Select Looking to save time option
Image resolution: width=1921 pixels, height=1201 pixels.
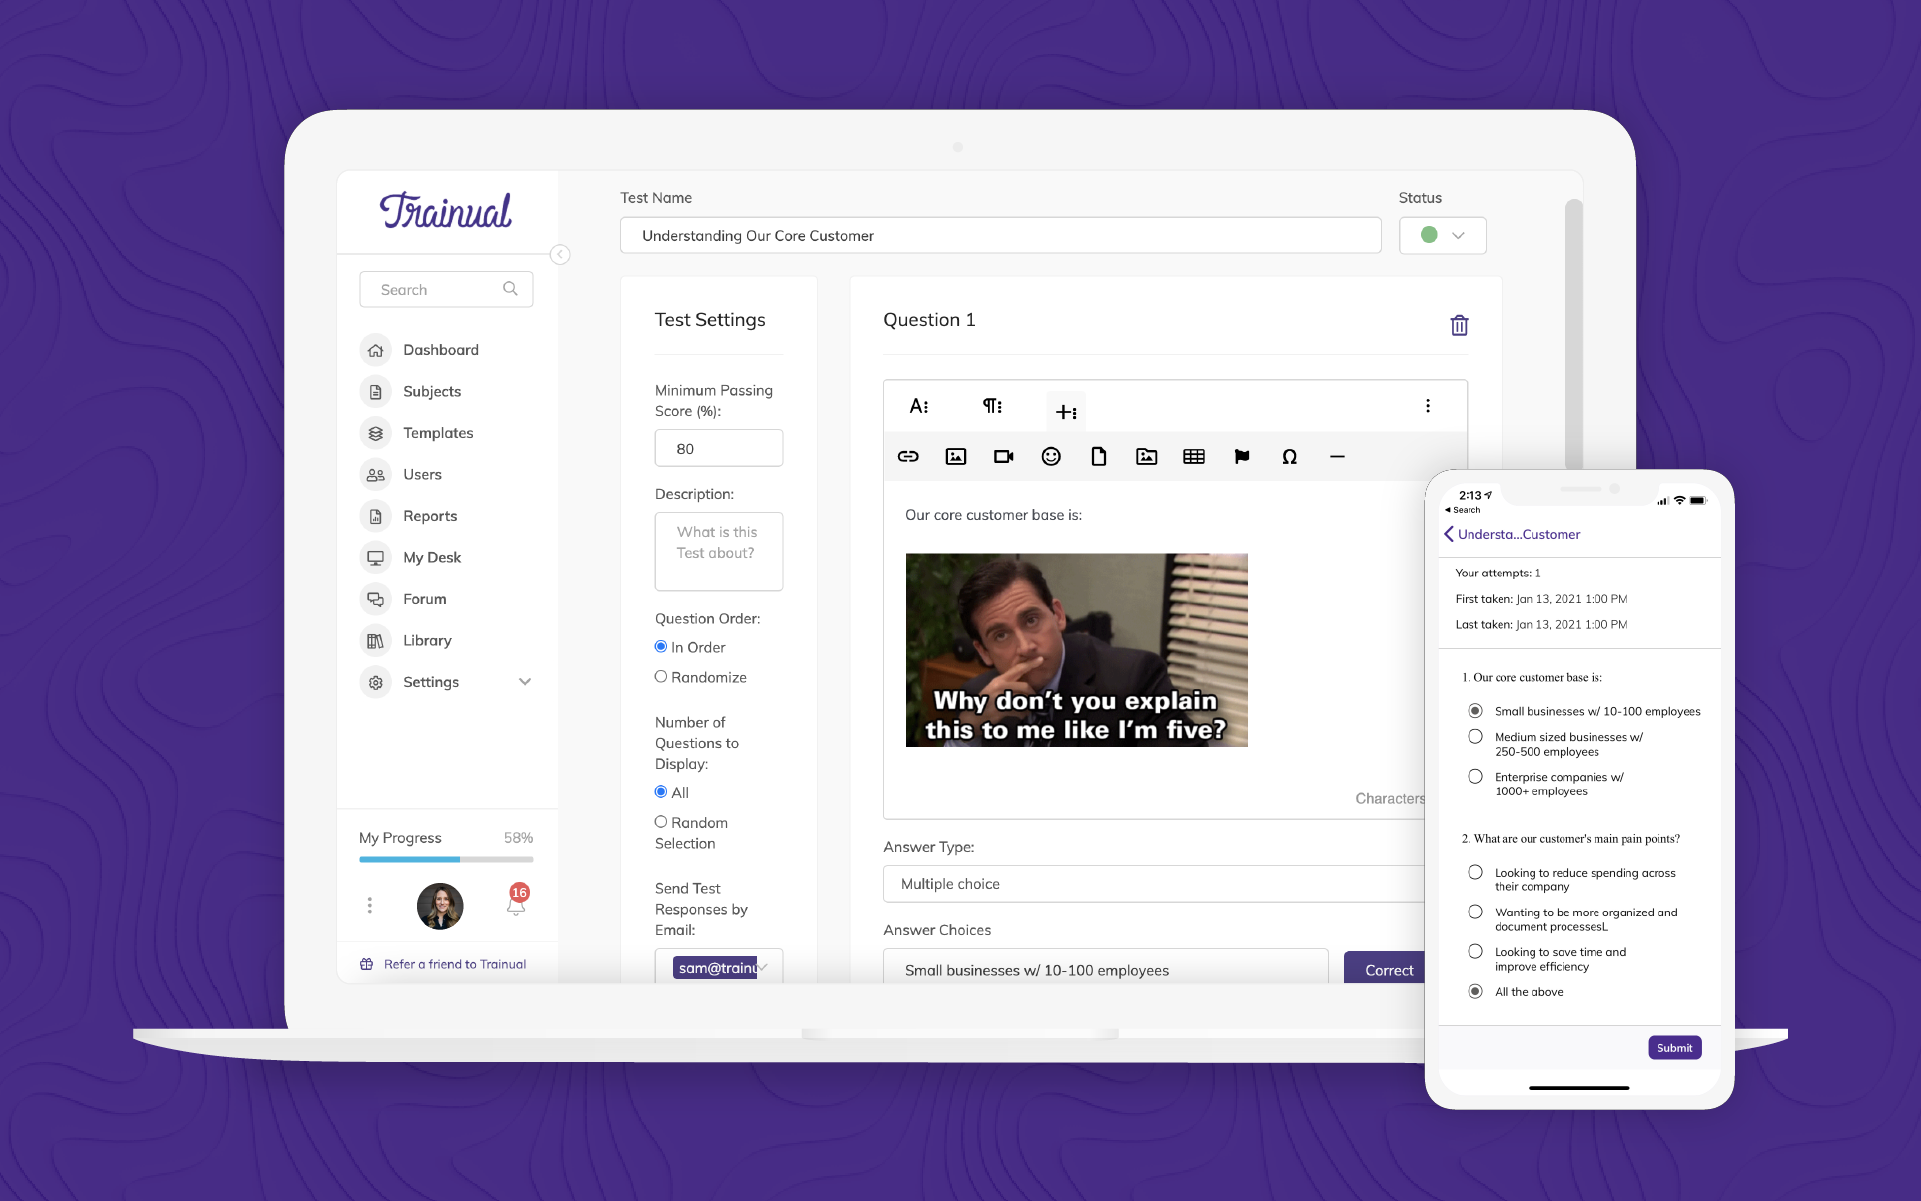coord(1475,952)
